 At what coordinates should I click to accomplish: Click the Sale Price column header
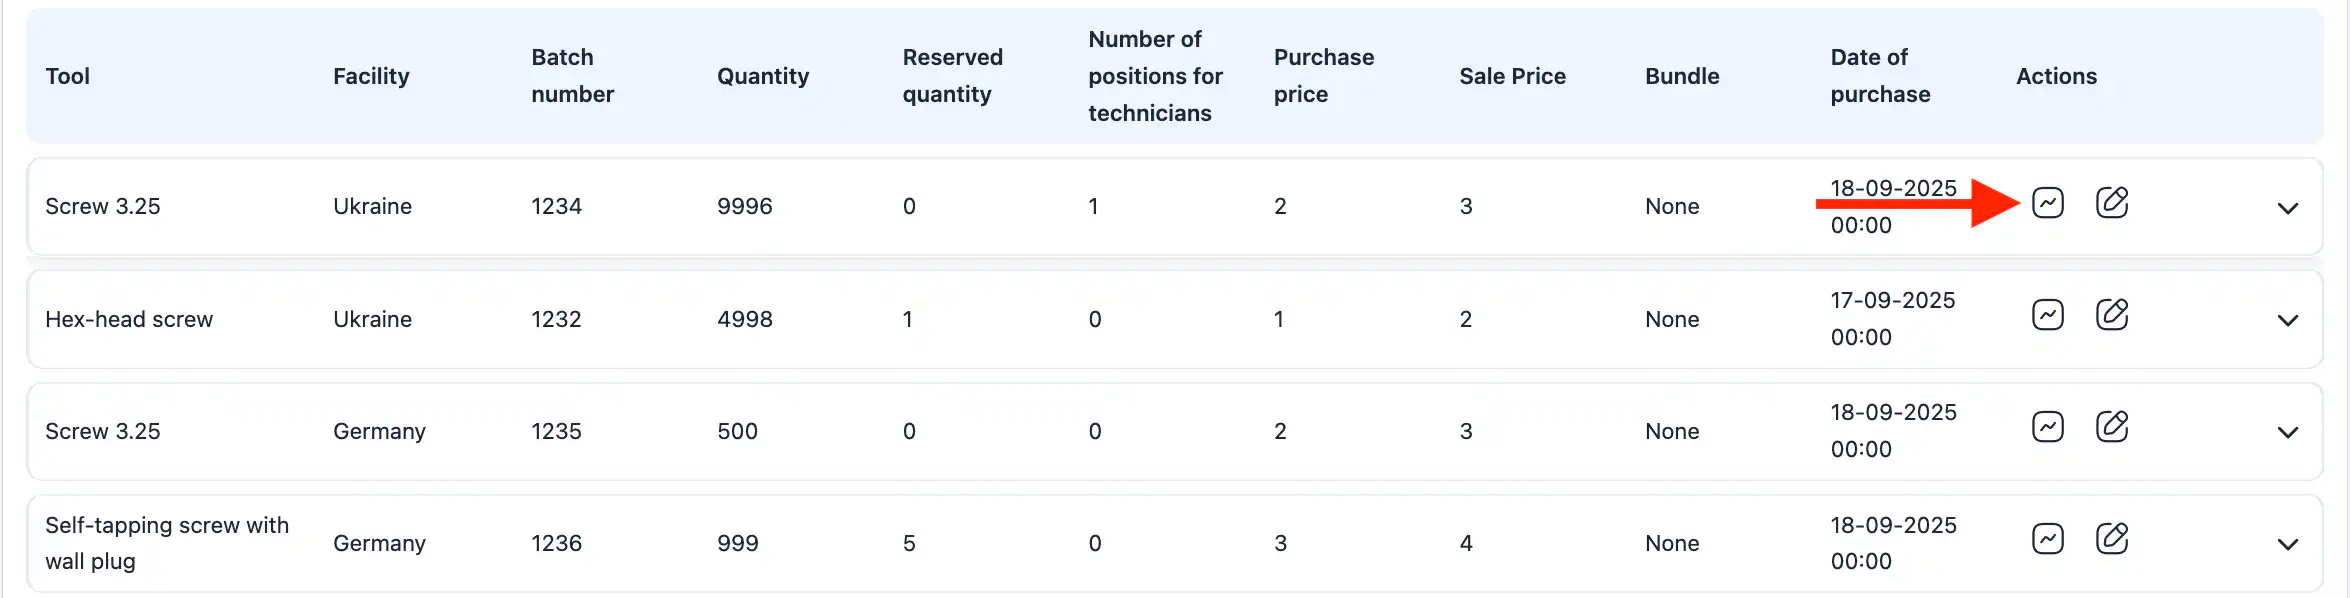point(1512,76)
